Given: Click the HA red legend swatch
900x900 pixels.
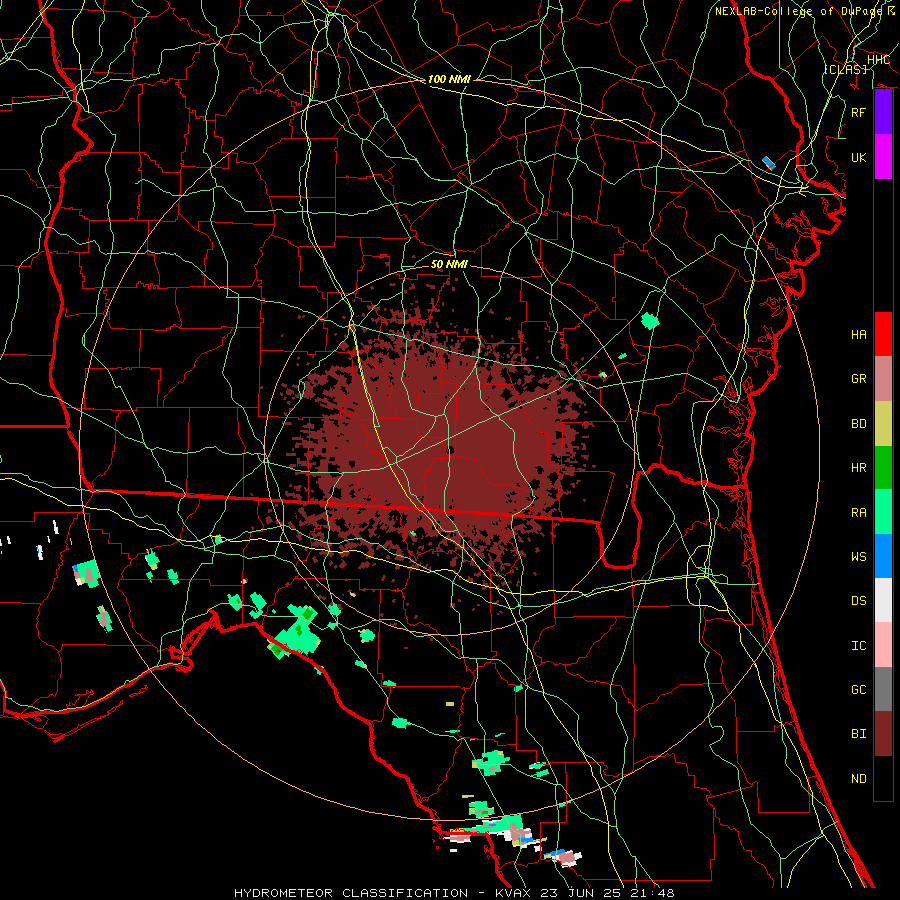Looking at the screenshot, I should 883,334.
